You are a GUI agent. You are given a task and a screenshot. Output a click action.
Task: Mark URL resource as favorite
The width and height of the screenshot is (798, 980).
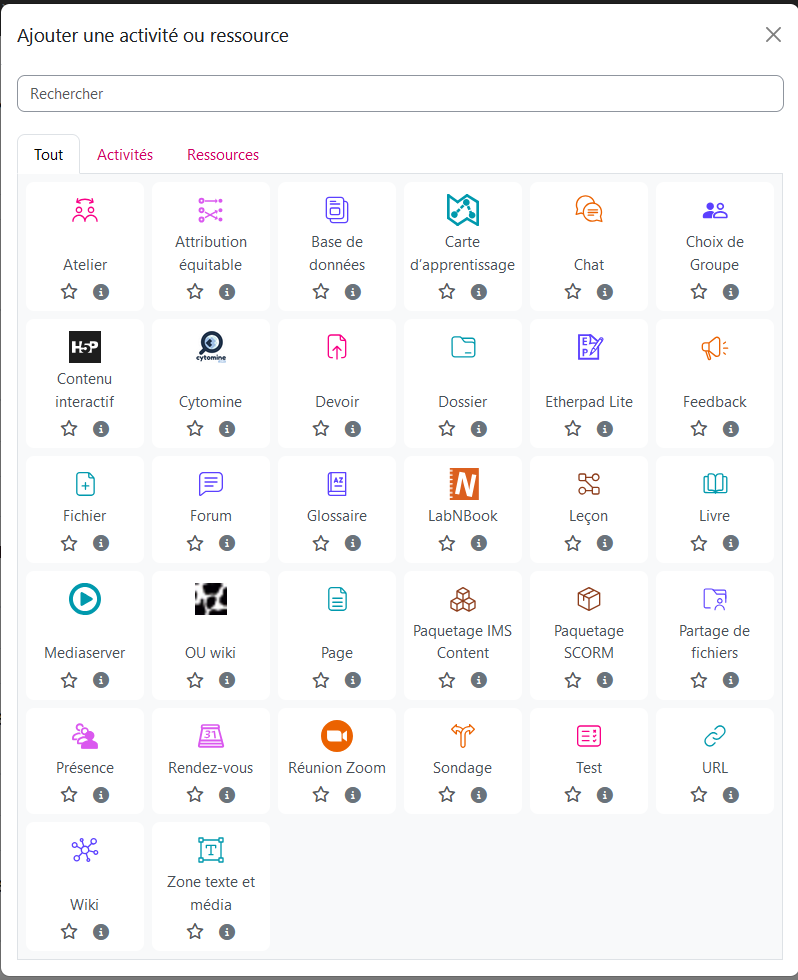(699, 795)
